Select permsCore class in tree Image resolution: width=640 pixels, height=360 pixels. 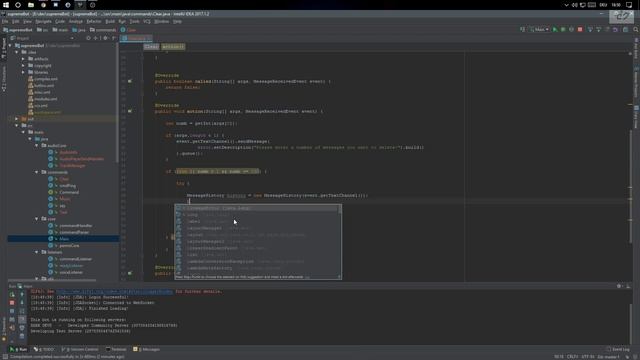pyautogui.click(x=69, y=246)
